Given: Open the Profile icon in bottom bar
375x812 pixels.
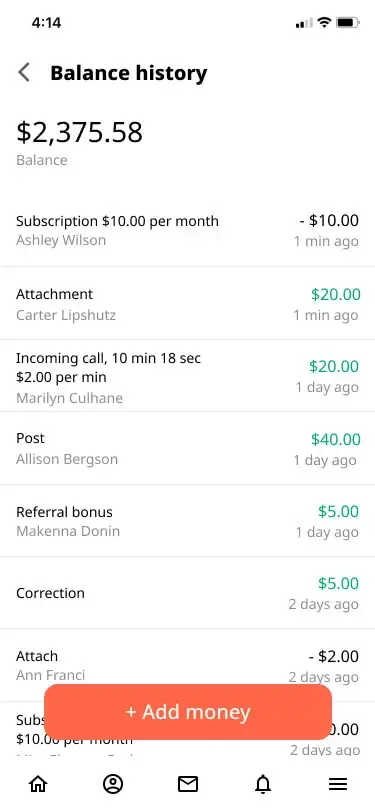Looking at the screenshot, I should point(113,784).
